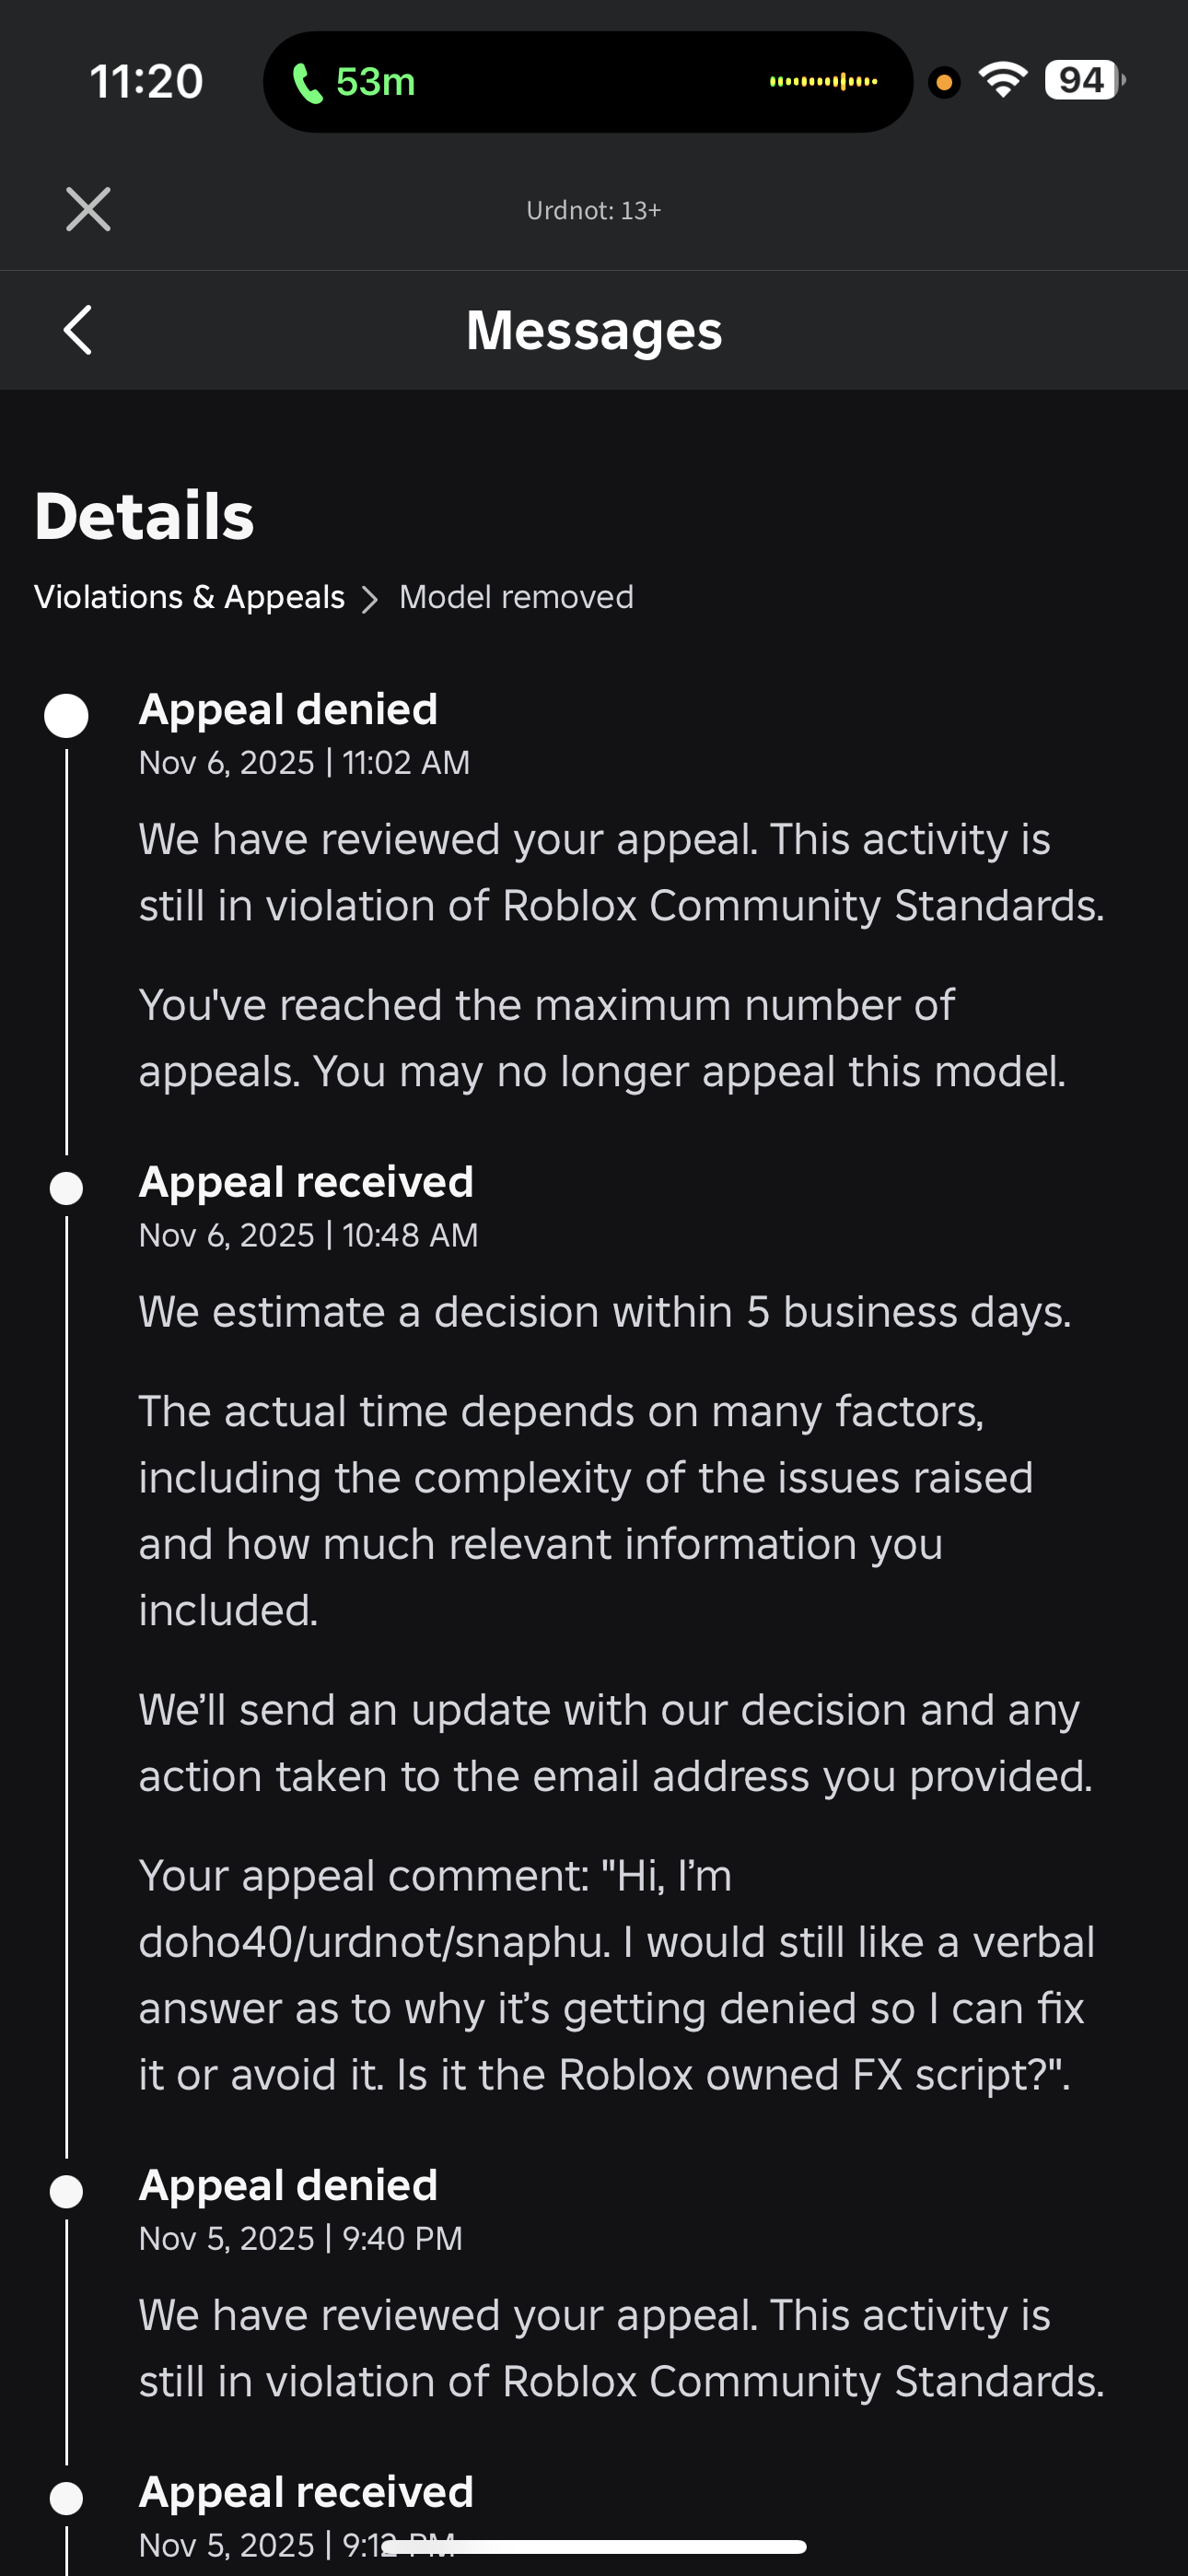Screen dimensions: 1188x2576
Task: Tap the Messages header title
Action: [x=594, y=331]
